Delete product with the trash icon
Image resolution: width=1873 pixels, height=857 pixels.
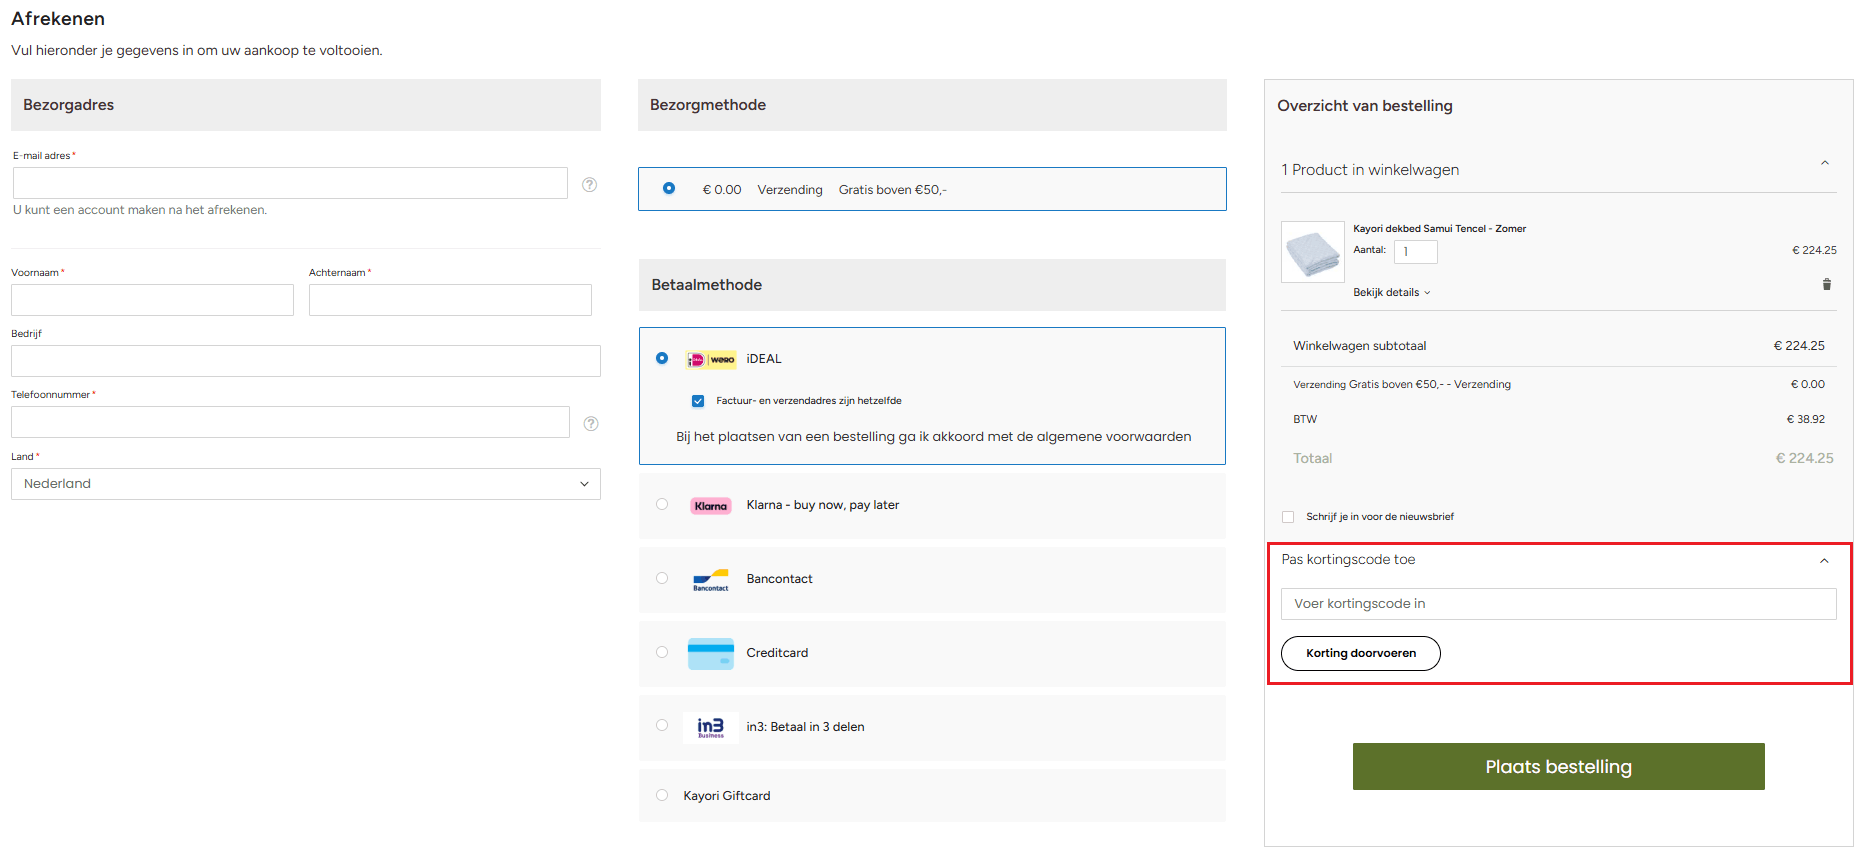click(x=1826, y=285)
